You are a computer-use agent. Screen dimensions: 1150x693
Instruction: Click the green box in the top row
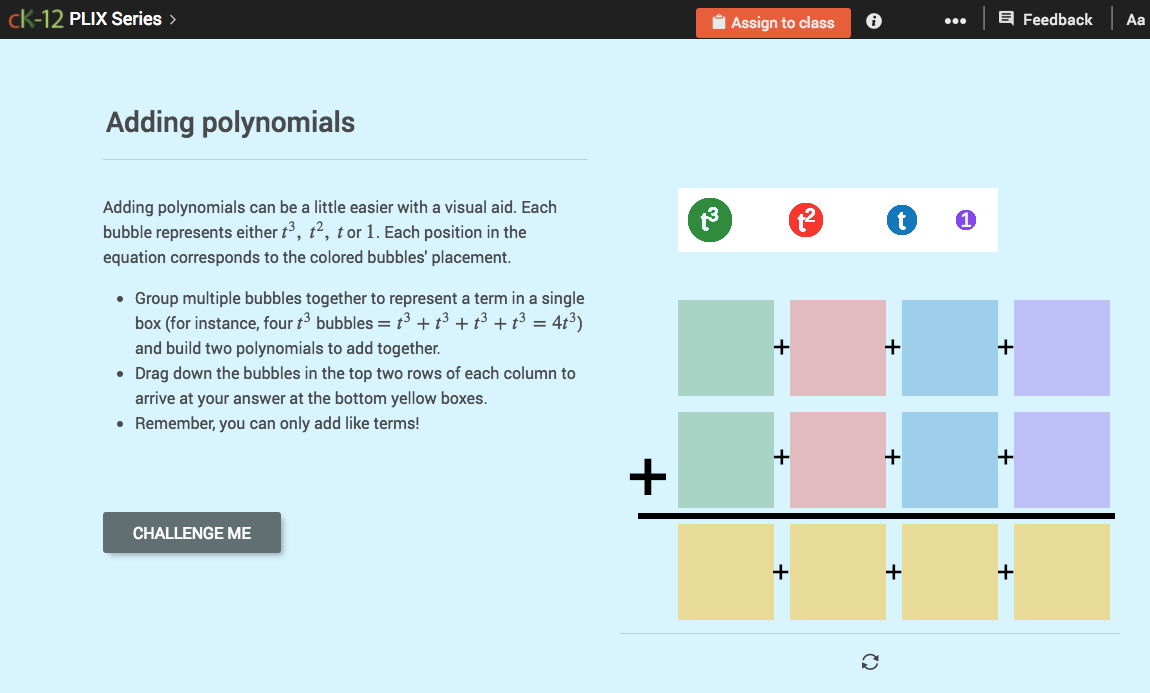(726, 347)
